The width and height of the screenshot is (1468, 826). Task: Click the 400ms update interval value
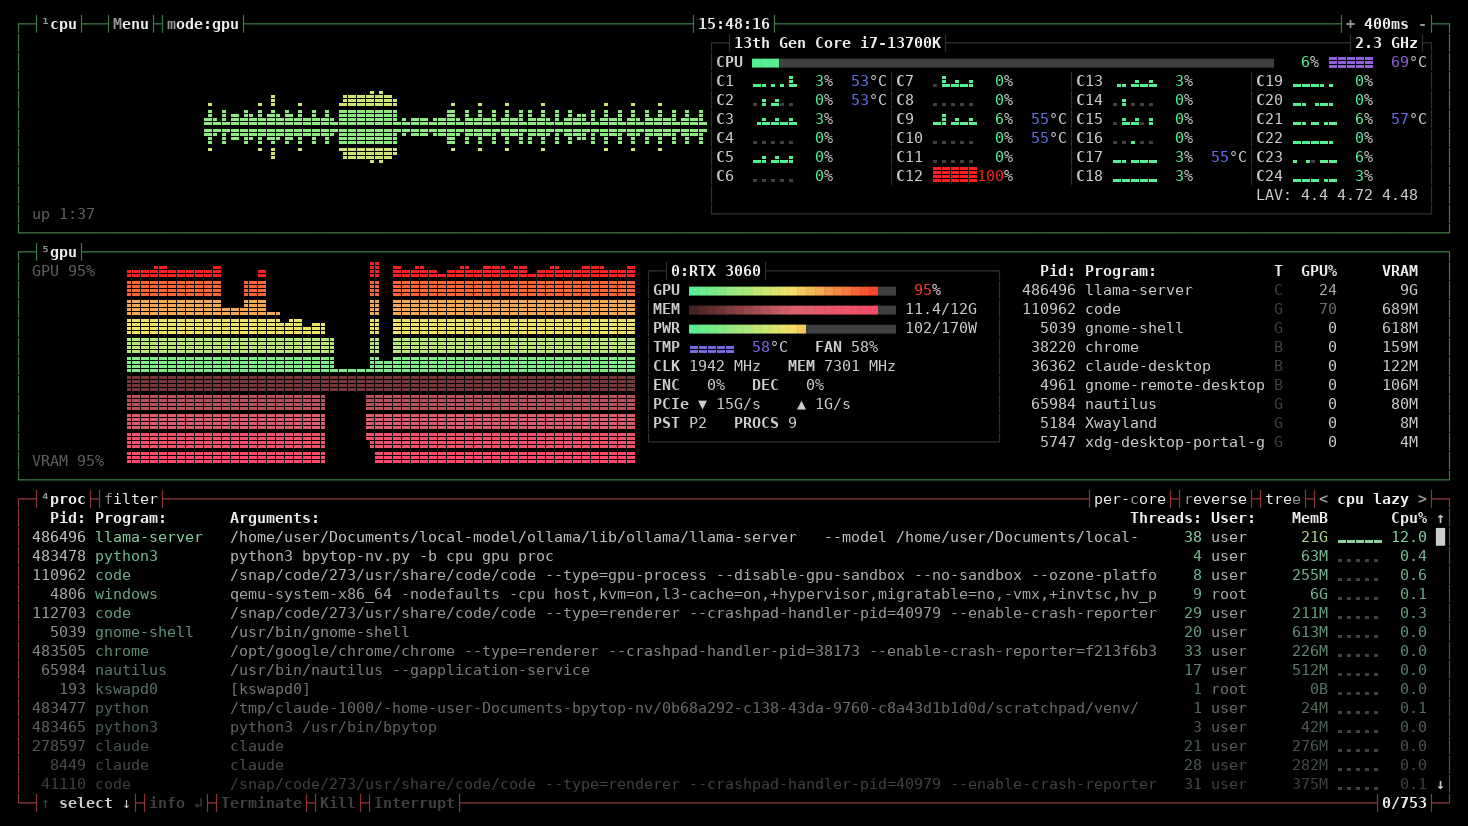[1386, 24]
